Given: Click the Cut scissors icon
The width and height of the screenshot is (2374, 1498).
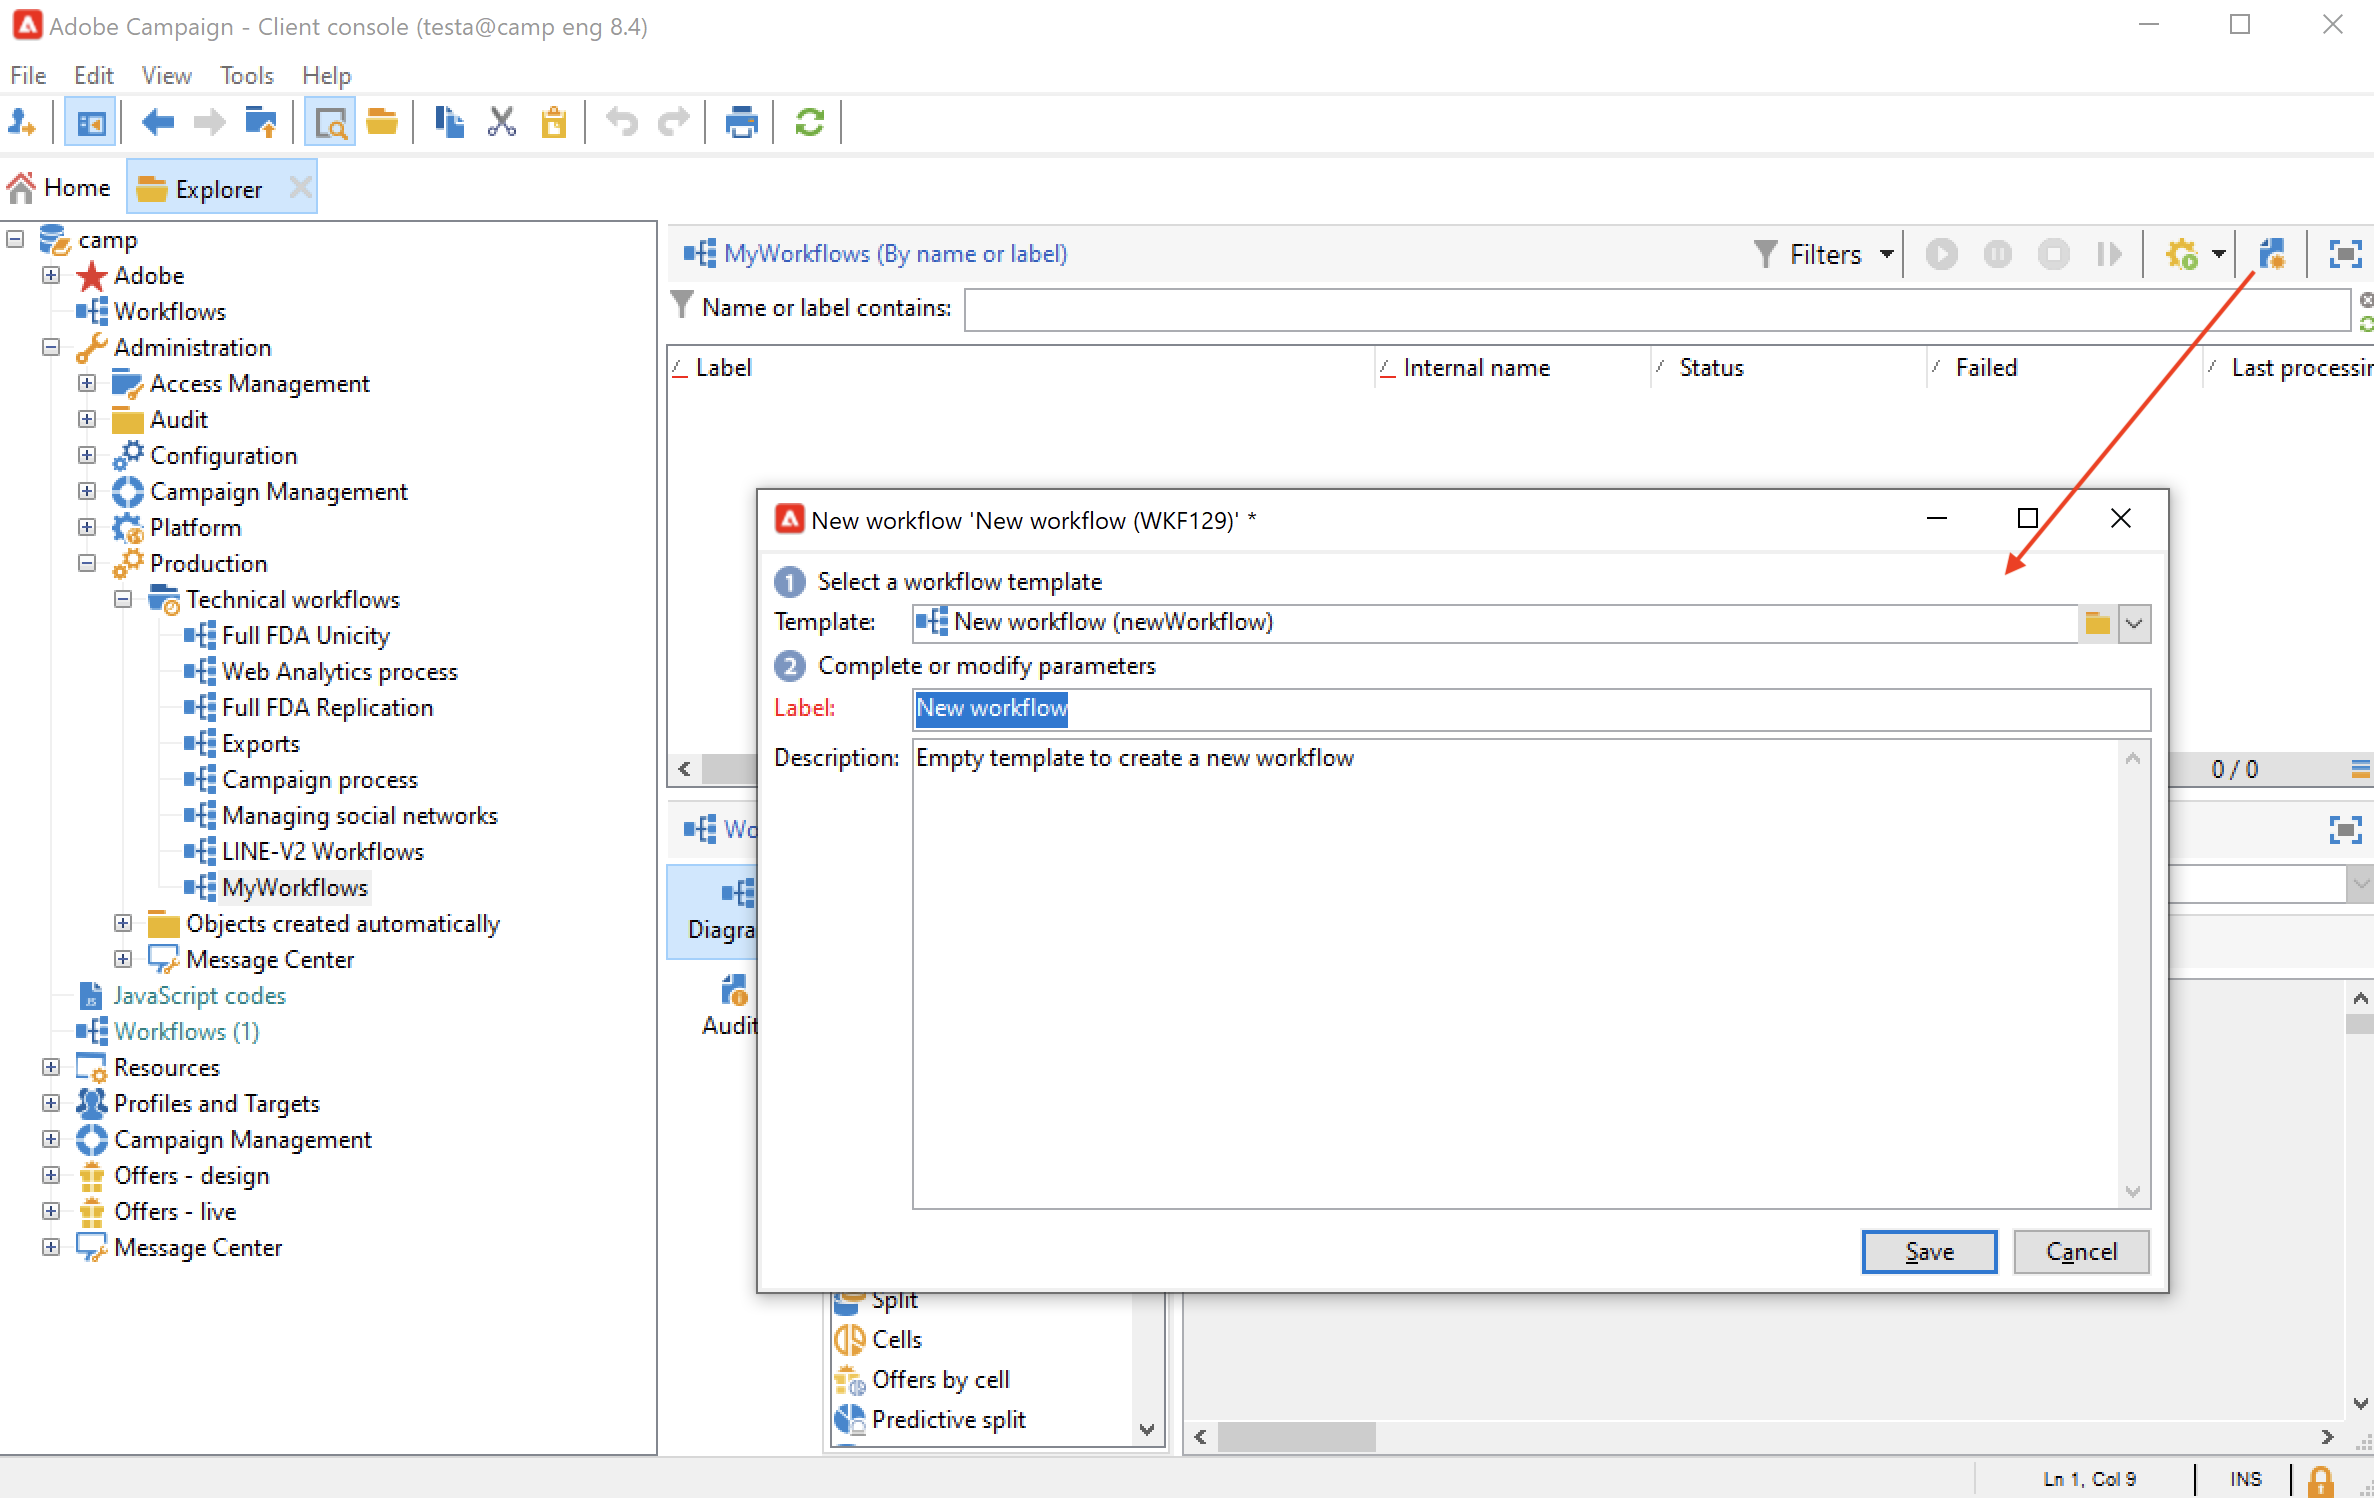Looking at the screenshot, I should (x=501, y=123).
